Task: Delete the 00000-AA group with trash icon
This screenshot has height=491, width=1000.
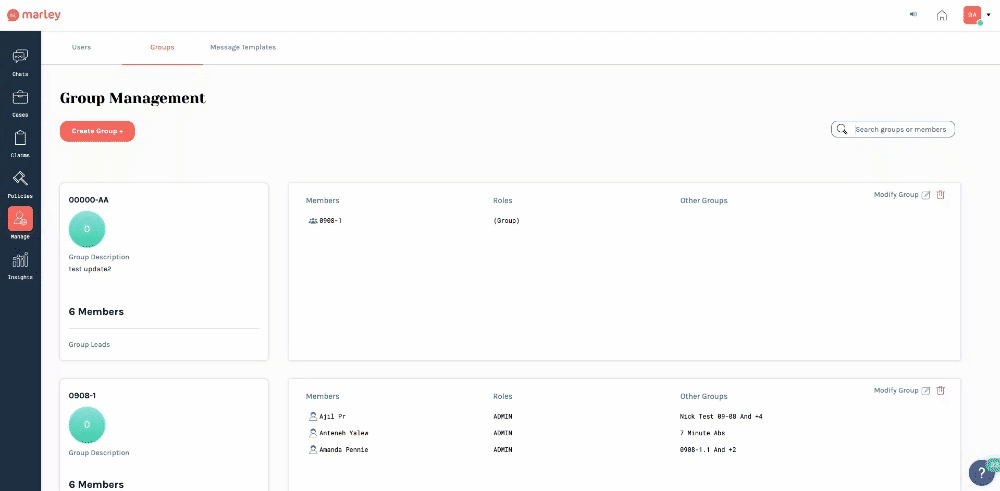Action: [x=940, y=195]
